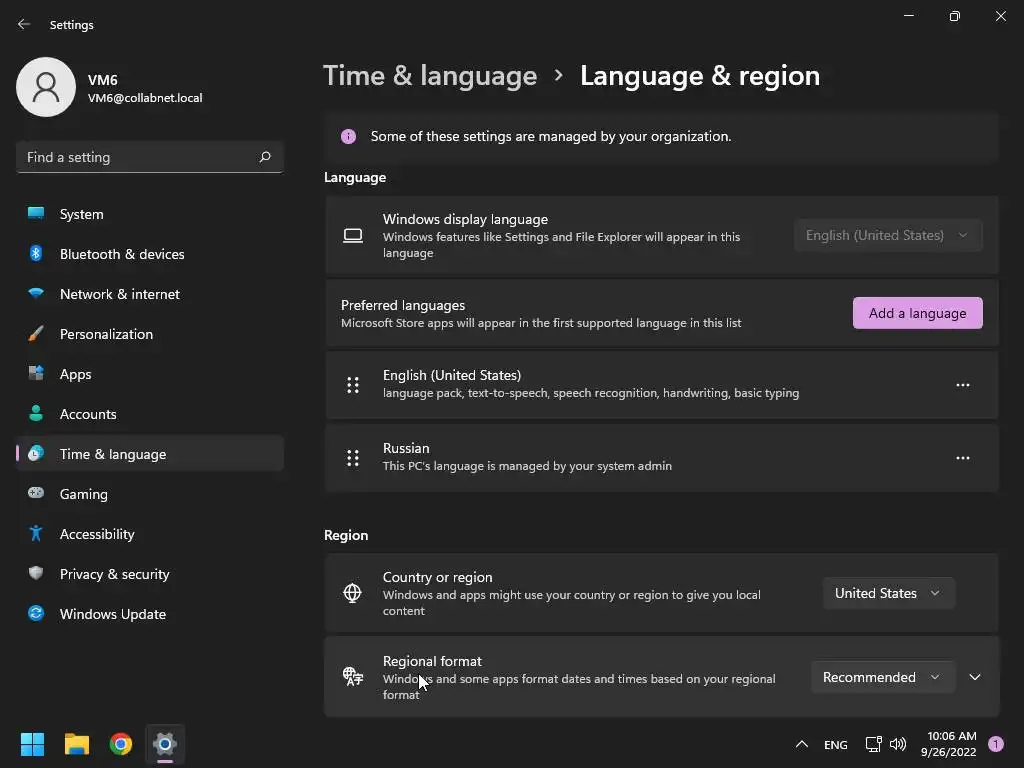This screenshot has width=1024, height=768.
Task: Grab the English (United States) drag handle
Action: 353,385
